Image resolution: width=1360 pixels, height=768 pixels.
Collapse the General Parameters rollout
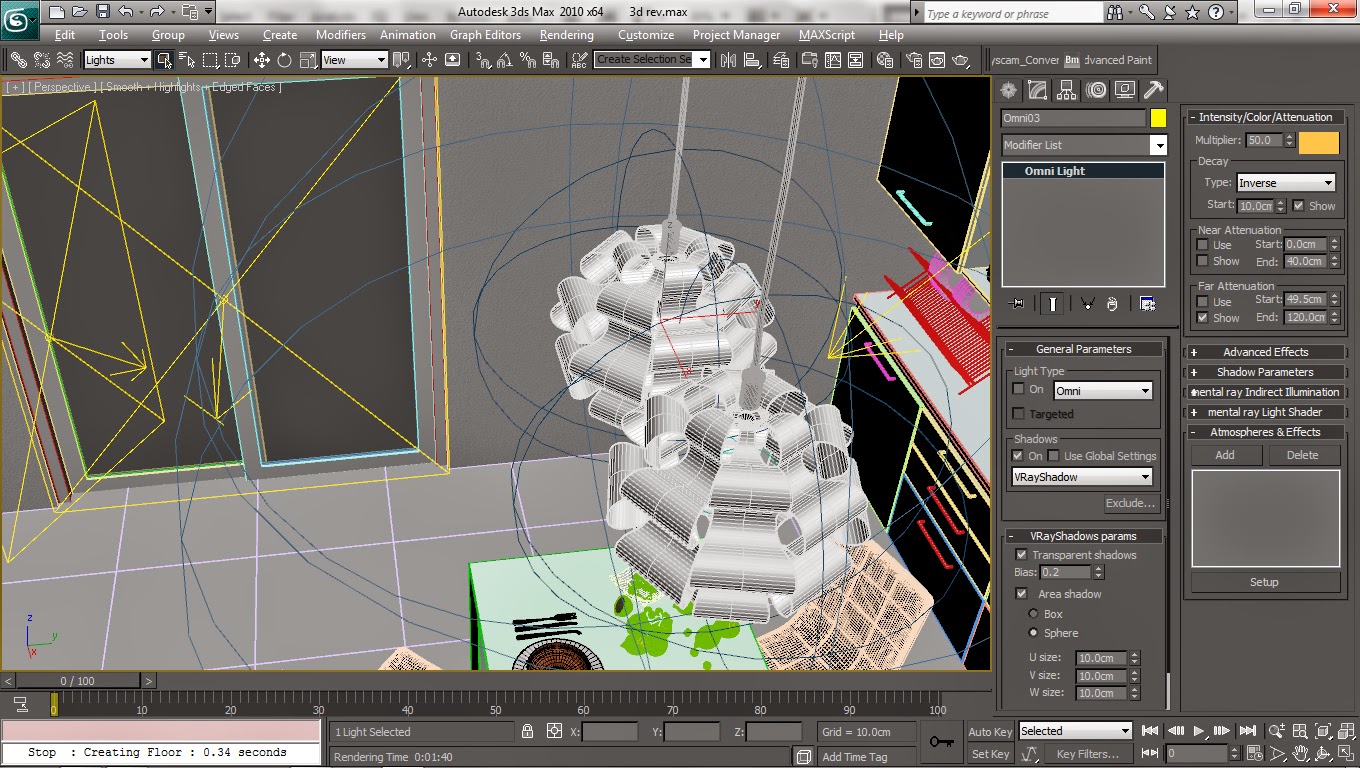(x=1084, y=349)
